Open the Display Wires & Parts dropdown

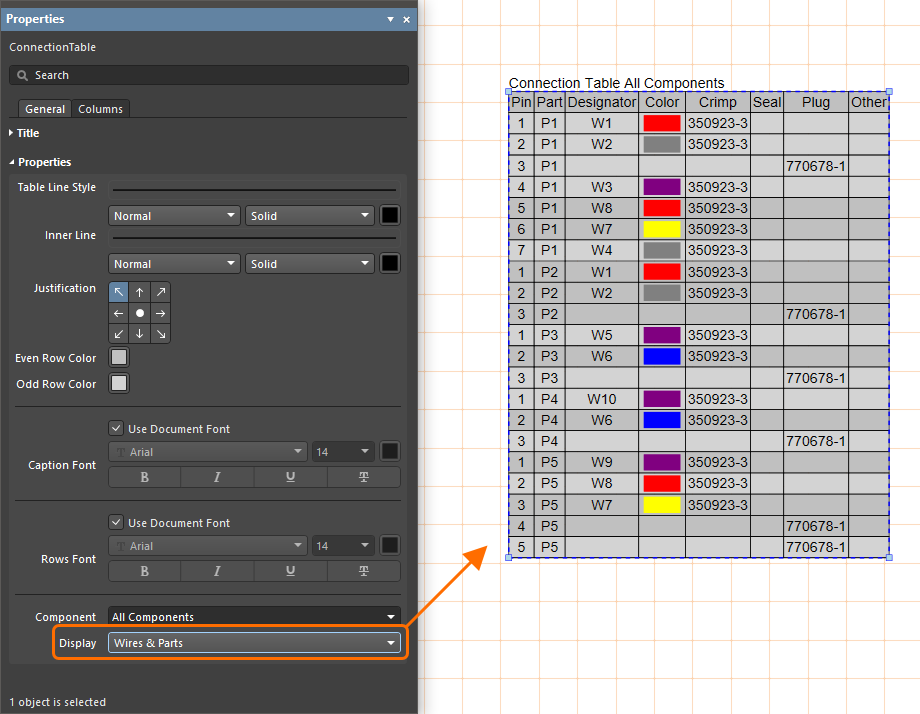pos(254,643)
